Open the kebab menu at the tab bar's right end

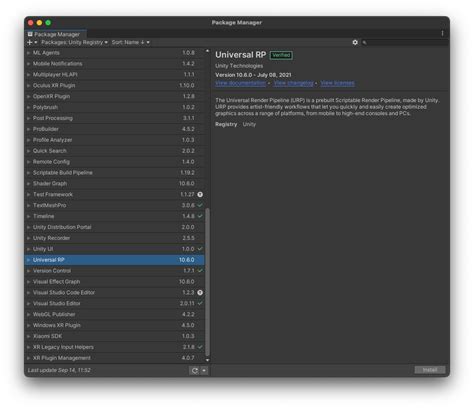442,33
